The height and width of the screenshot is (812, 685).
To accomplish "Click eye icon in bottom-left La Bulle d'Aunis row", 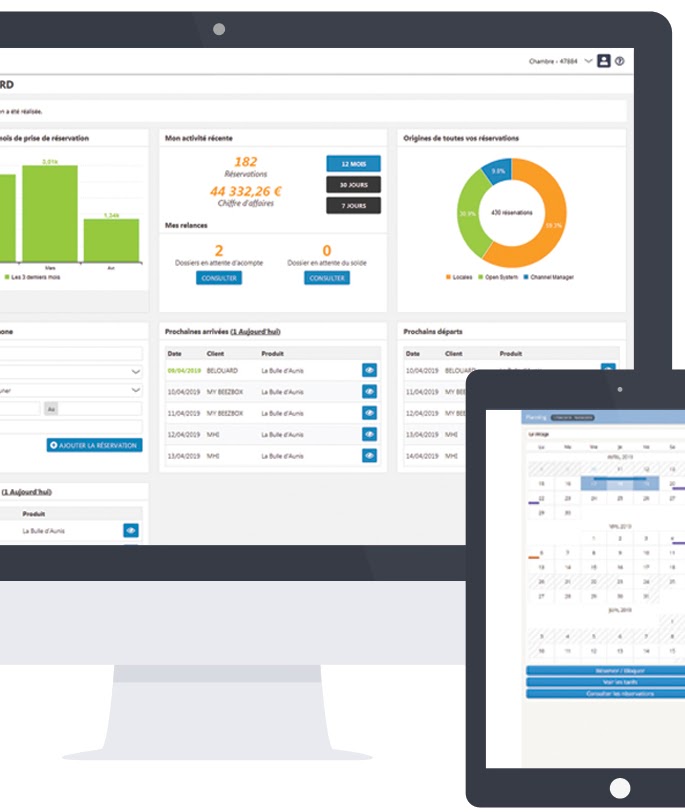I will [x=130, y=530].
